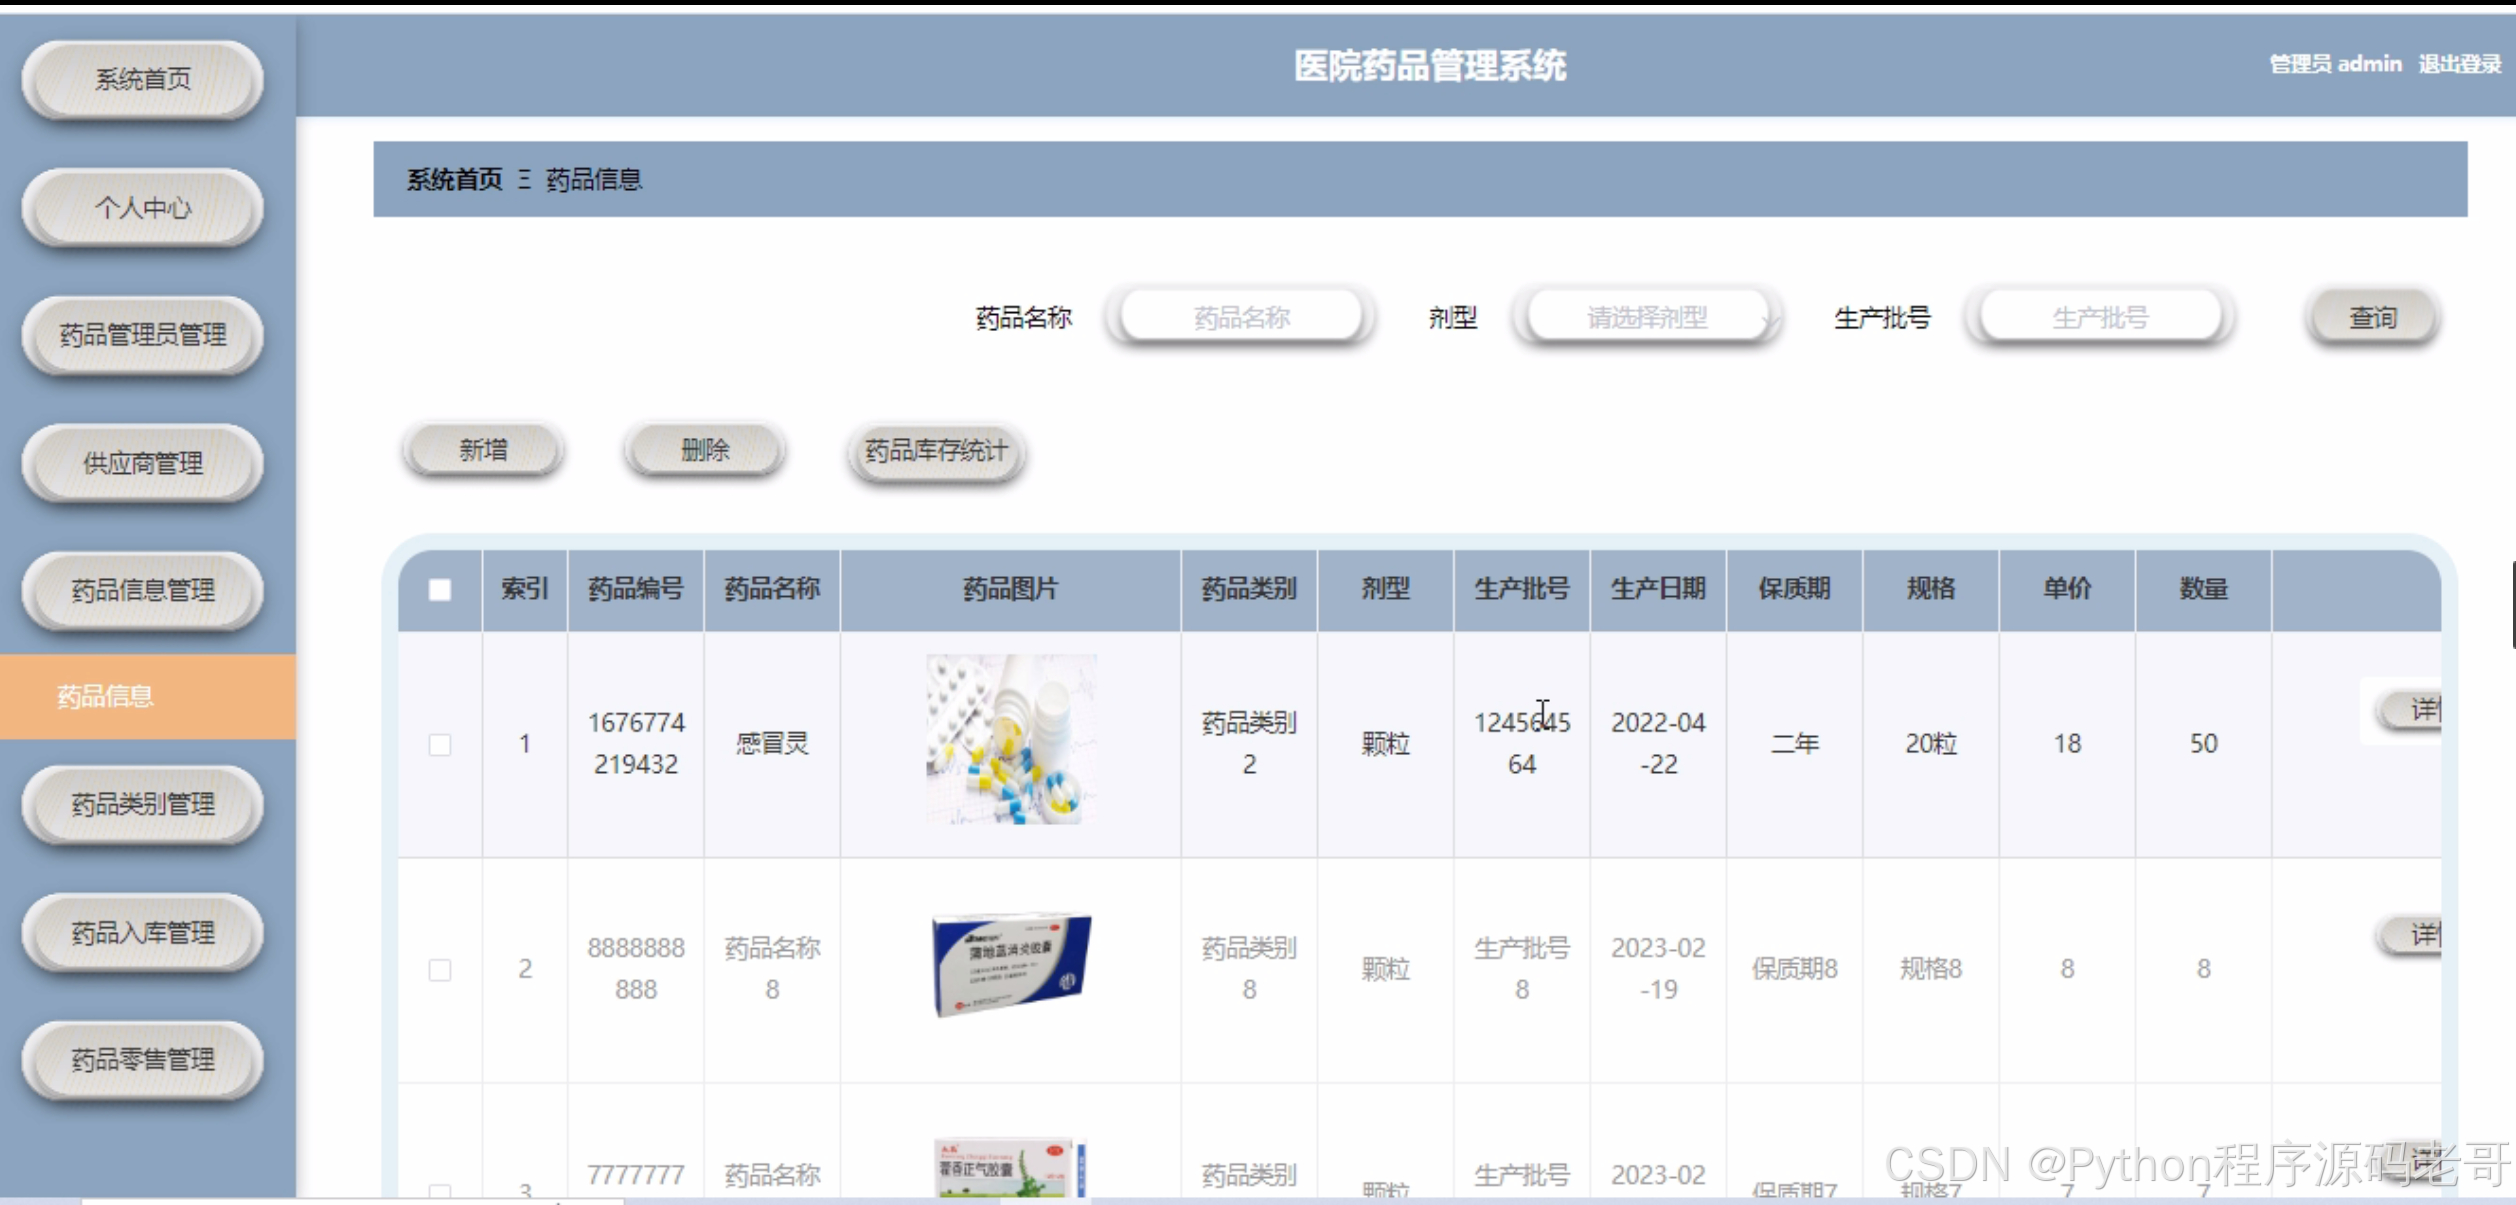Image resolution: width=2516 pixels, height=1205 pixels.
Task: Click into the 生产批号 input field
Action: click(x=2099, y=318)
